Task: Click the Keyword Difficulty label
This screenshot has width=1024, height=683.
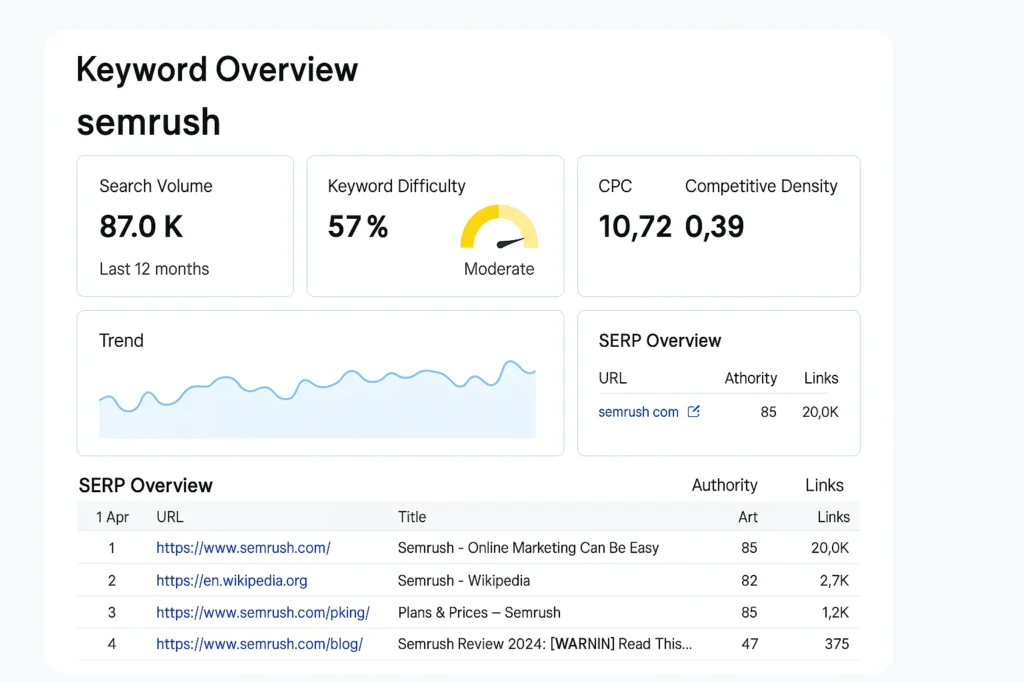Action: pyautogui.click(x=396, y=186)
